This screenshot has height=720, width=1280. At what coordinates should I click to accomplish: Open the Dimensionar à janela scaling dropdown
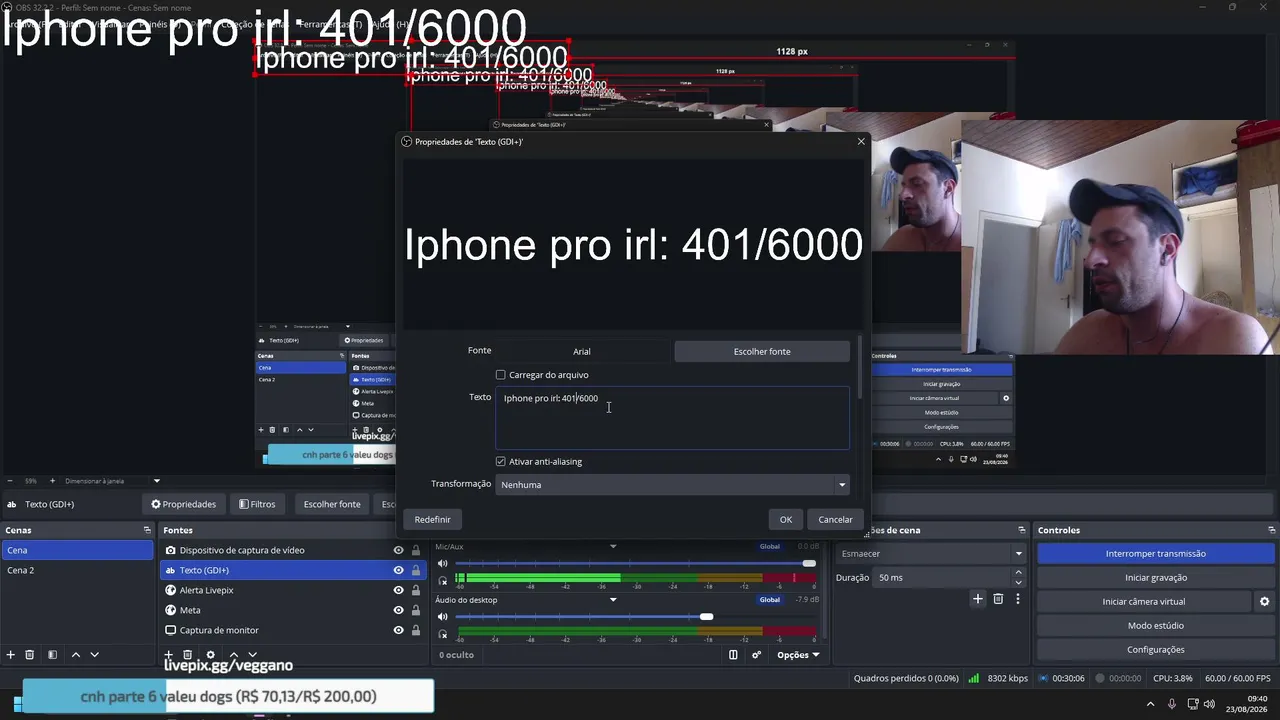coord(111,481)
